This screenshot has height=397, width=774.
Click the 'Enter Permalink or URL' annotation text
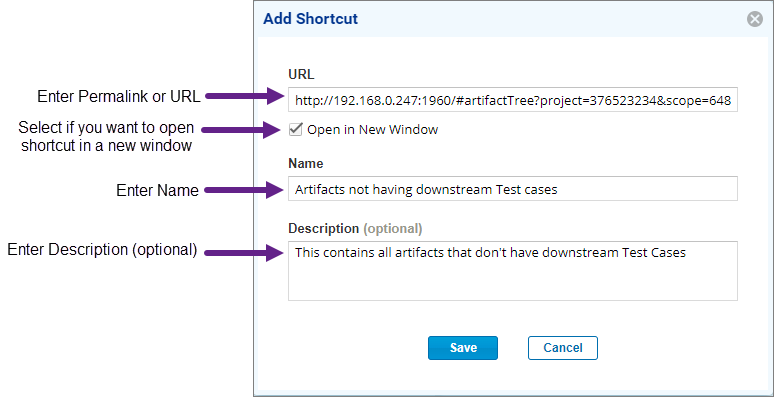[x=119, y=96]
